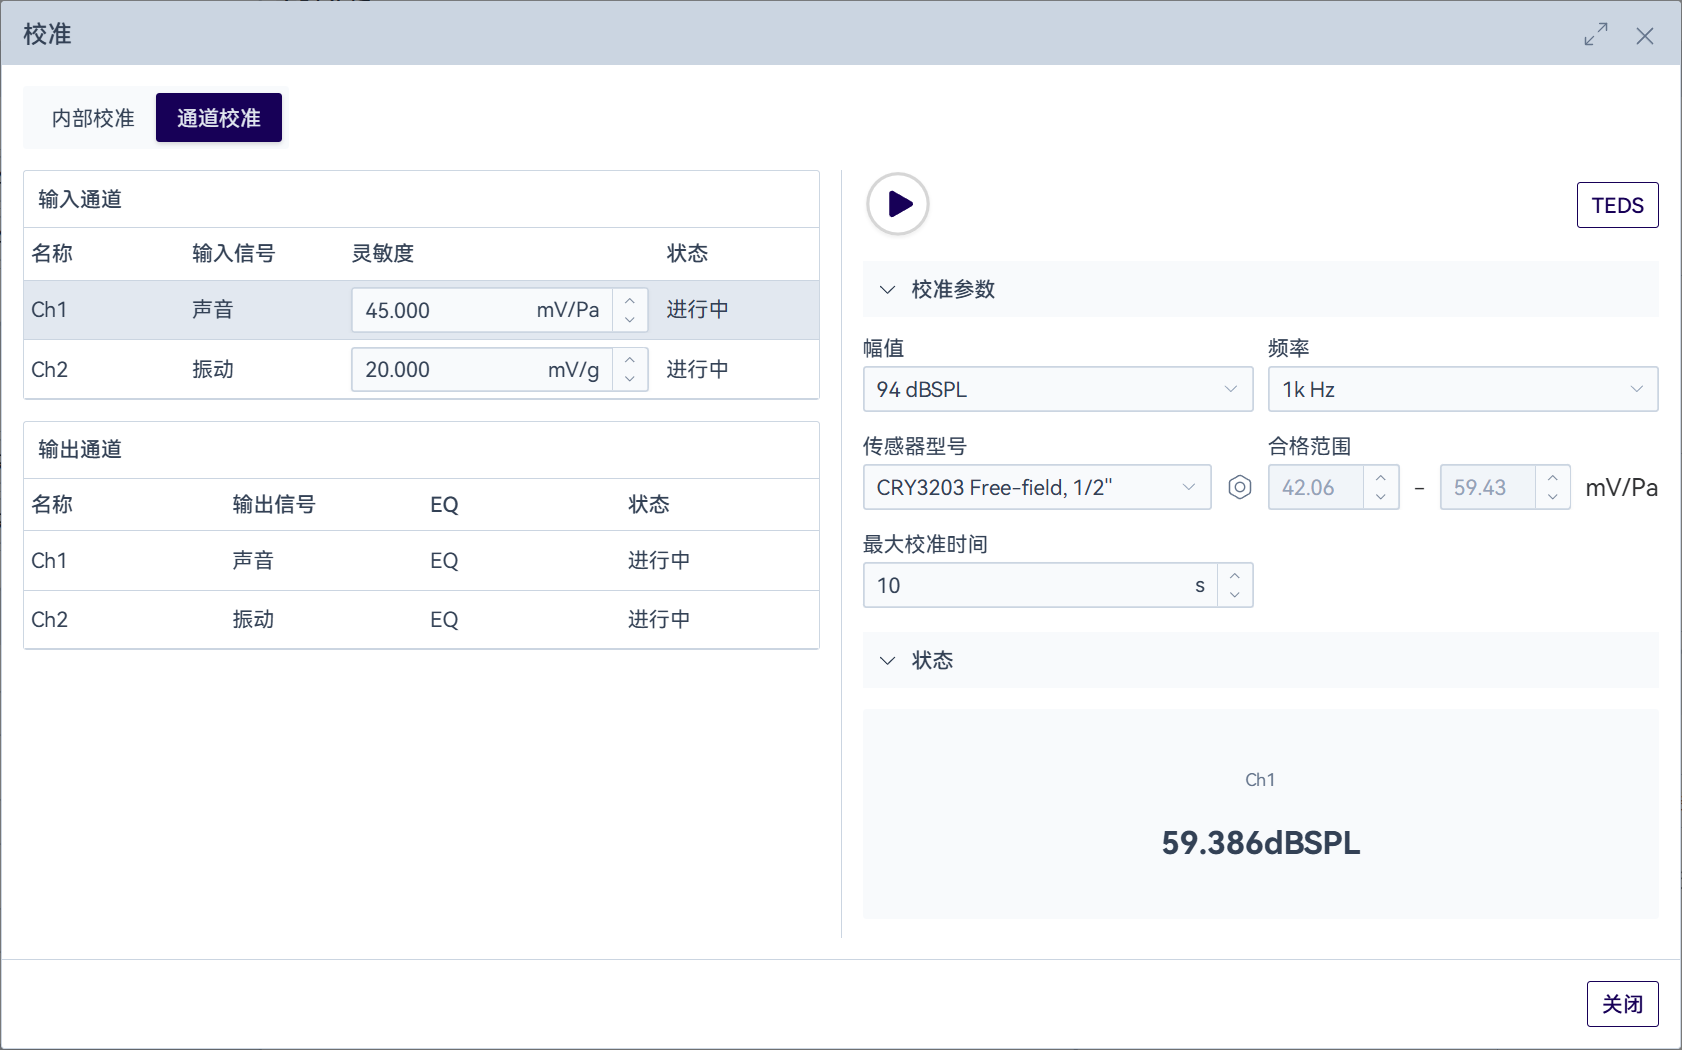The width and height of the screenshot is (1682, 1050).
Task: Expand the calibration dialog to fullscreen
Action: pyautogui.click(x=1595, y=35)
